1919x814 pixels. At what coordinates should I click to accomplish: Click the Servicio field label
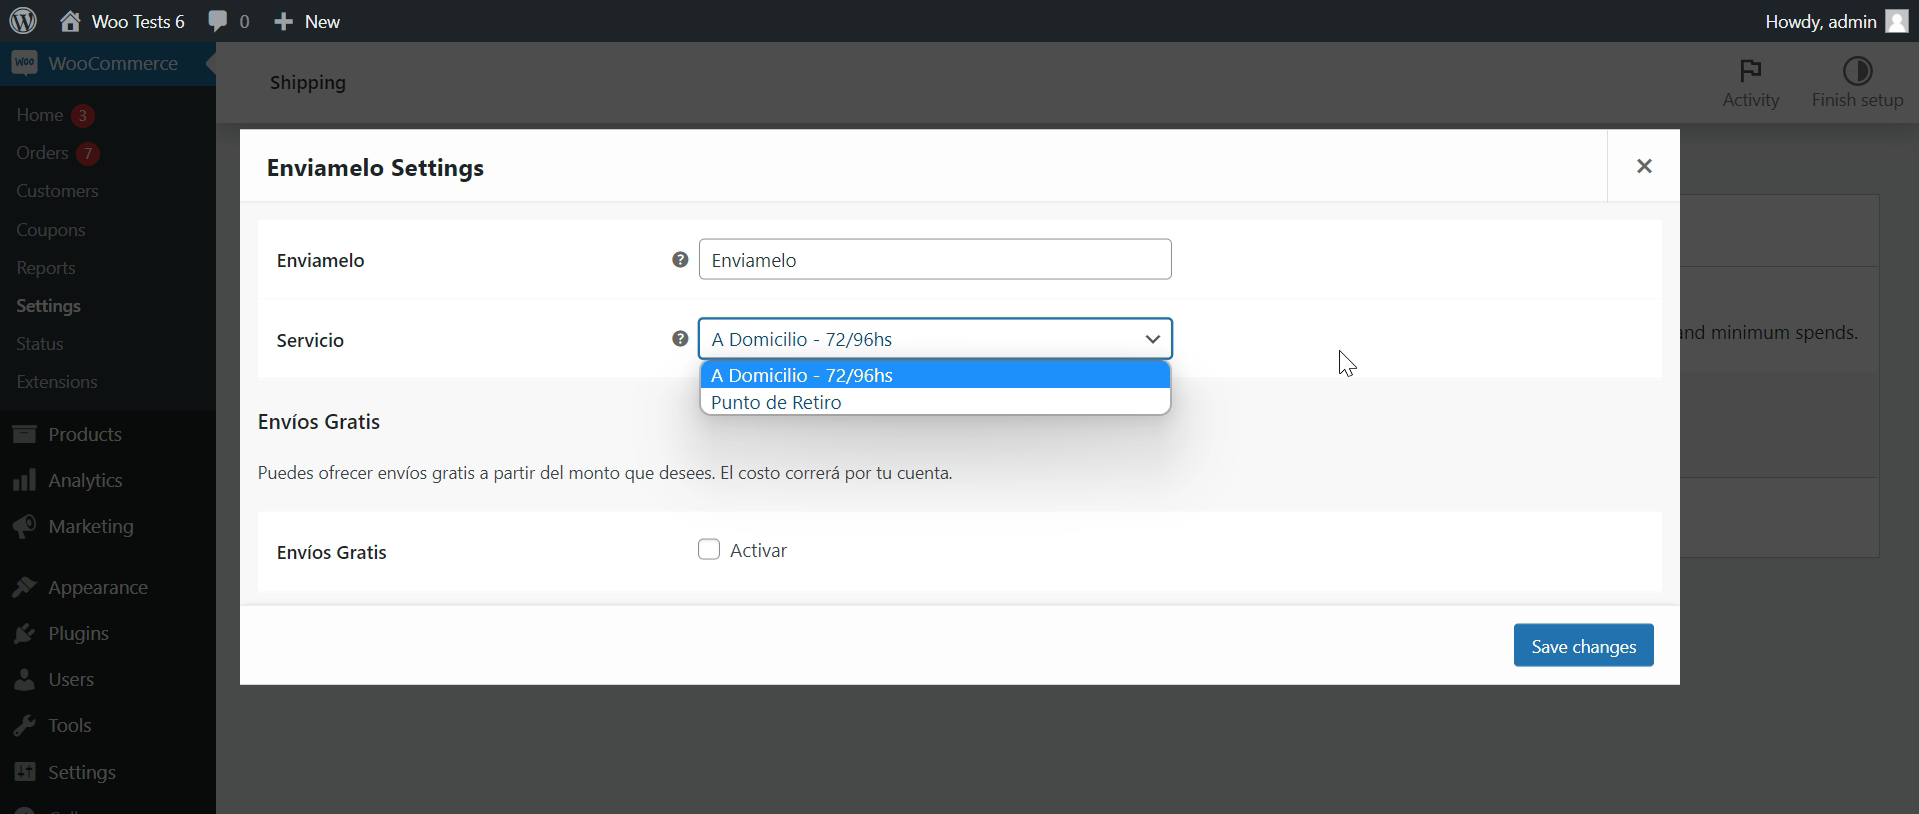(310, 340)
